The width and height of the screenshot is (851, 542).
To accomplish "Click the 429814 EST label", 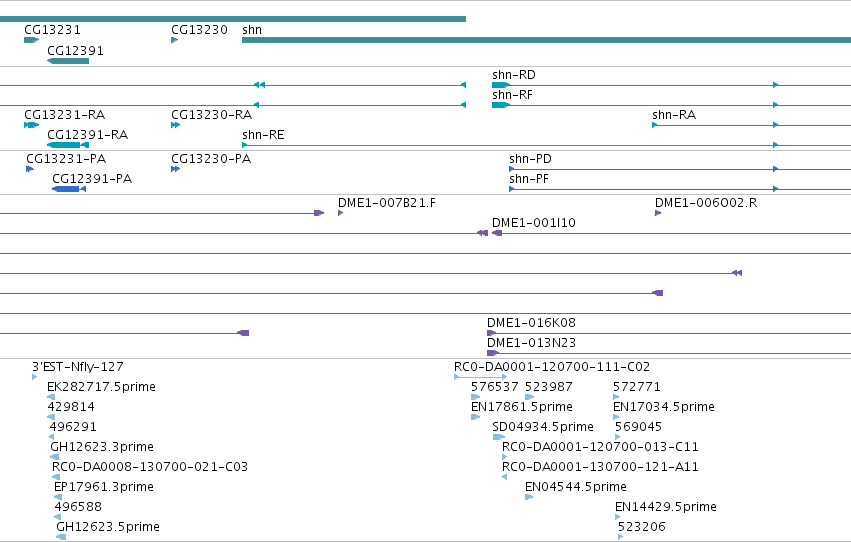I will click(x=71, y=407).
